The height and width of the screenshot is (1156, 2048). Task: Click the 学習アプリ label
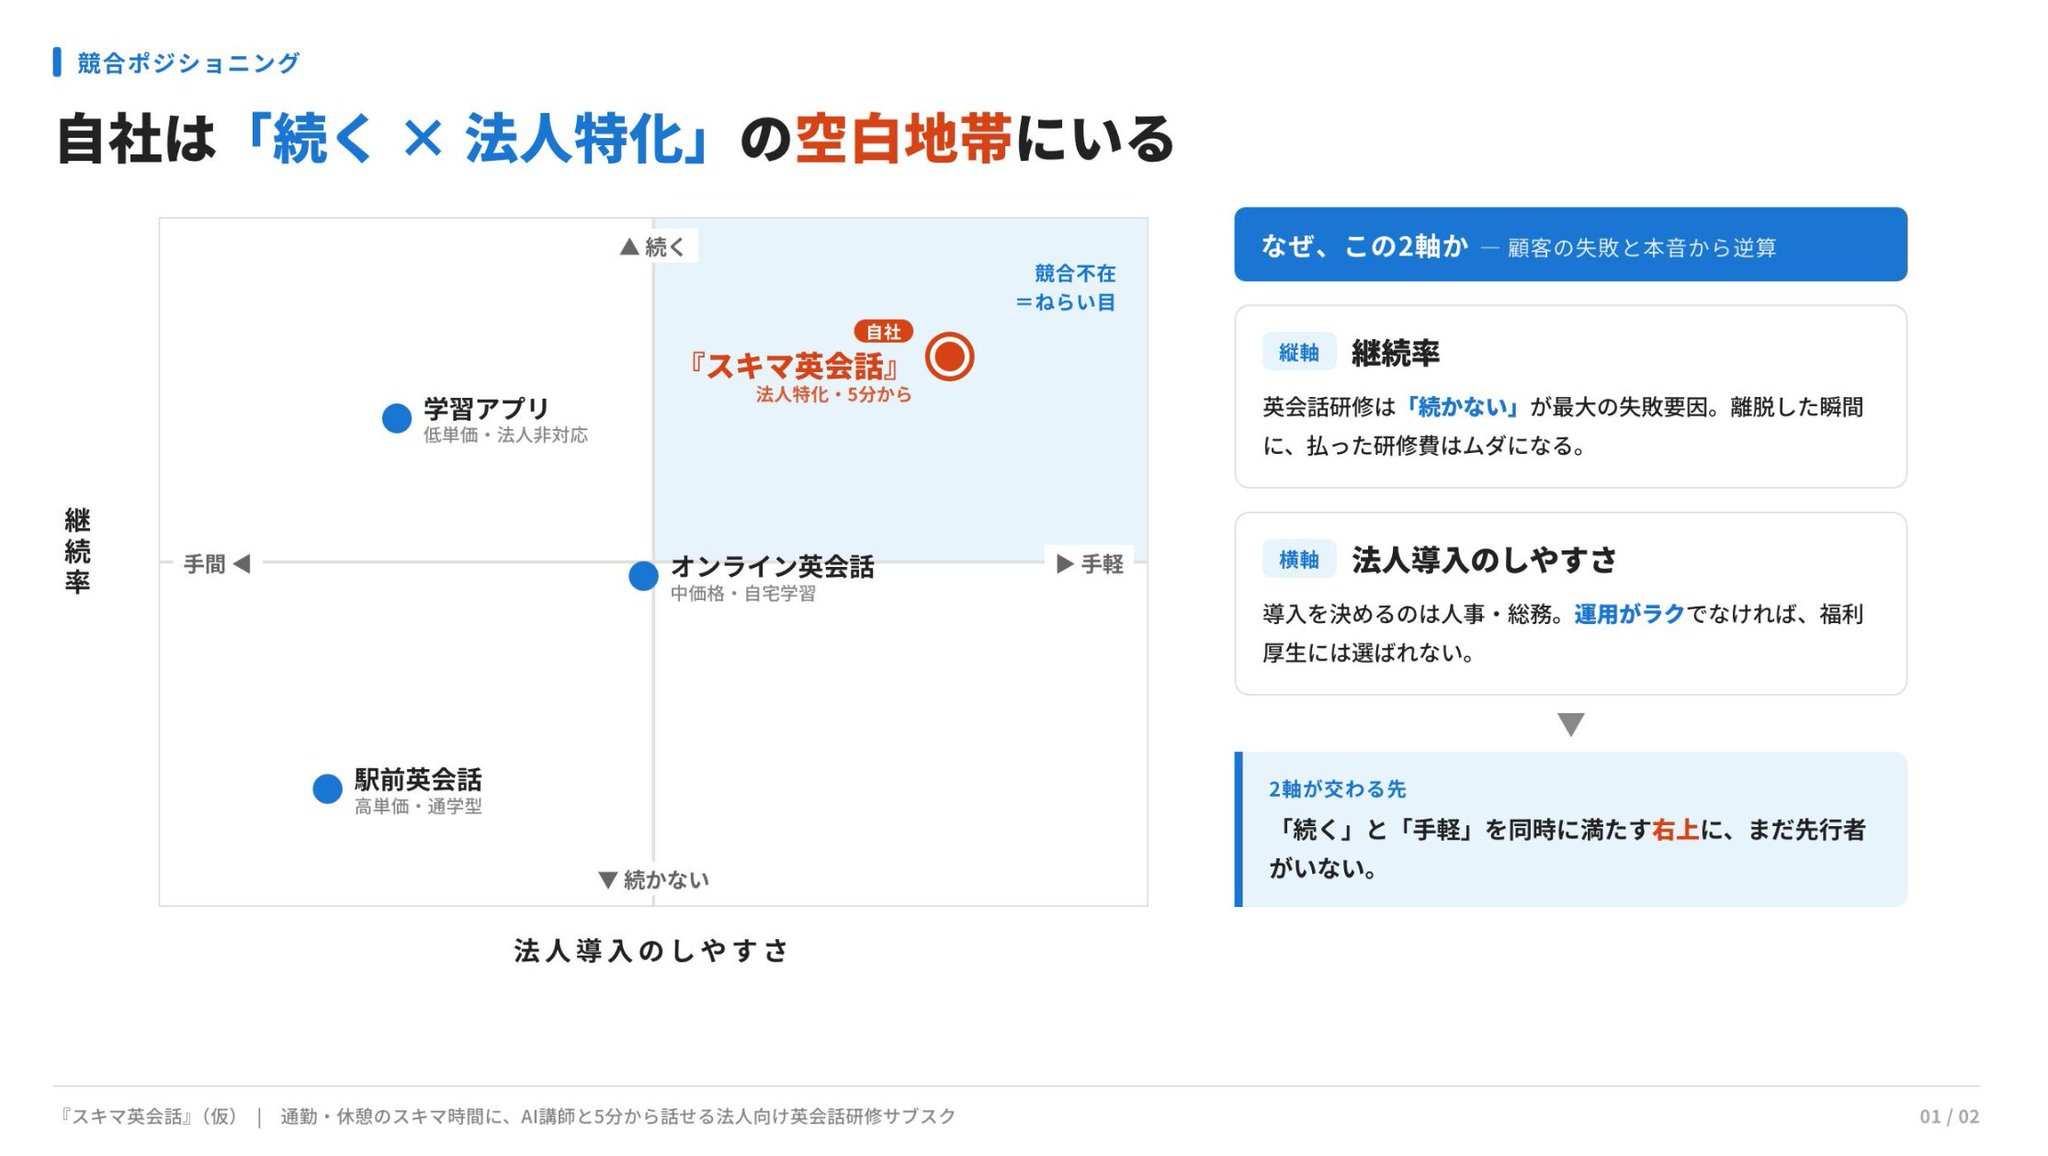pyautogui.click(x=486, y=409)
